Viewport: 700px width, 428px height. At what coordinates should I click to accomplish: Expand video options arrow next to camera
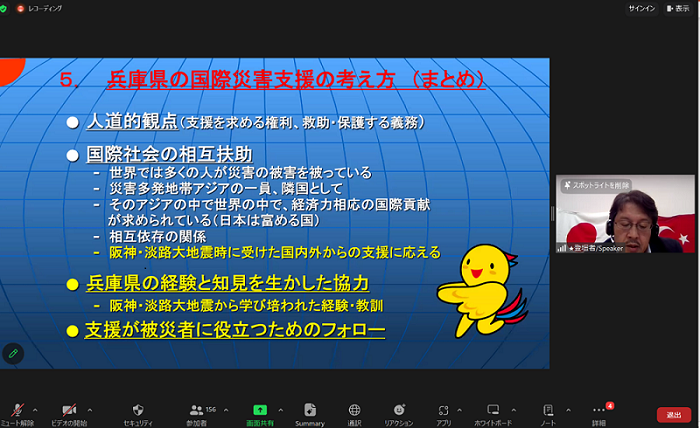[90, 410]
